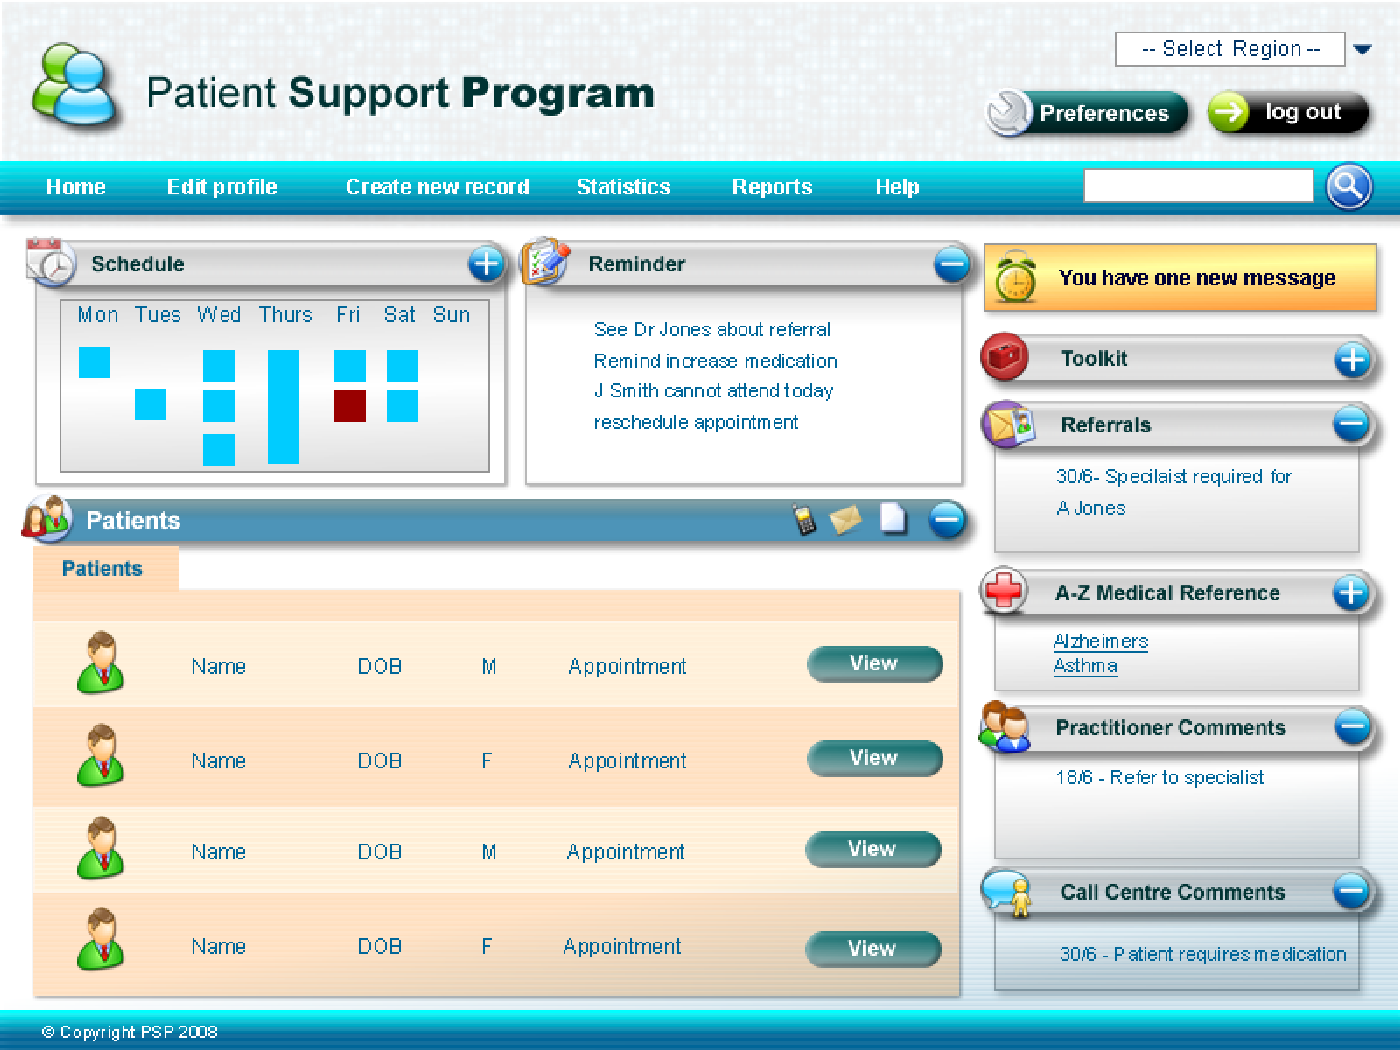Select the Patients tab
The width and height of the screenshot is (1400, 1050).
pos(105,568)
